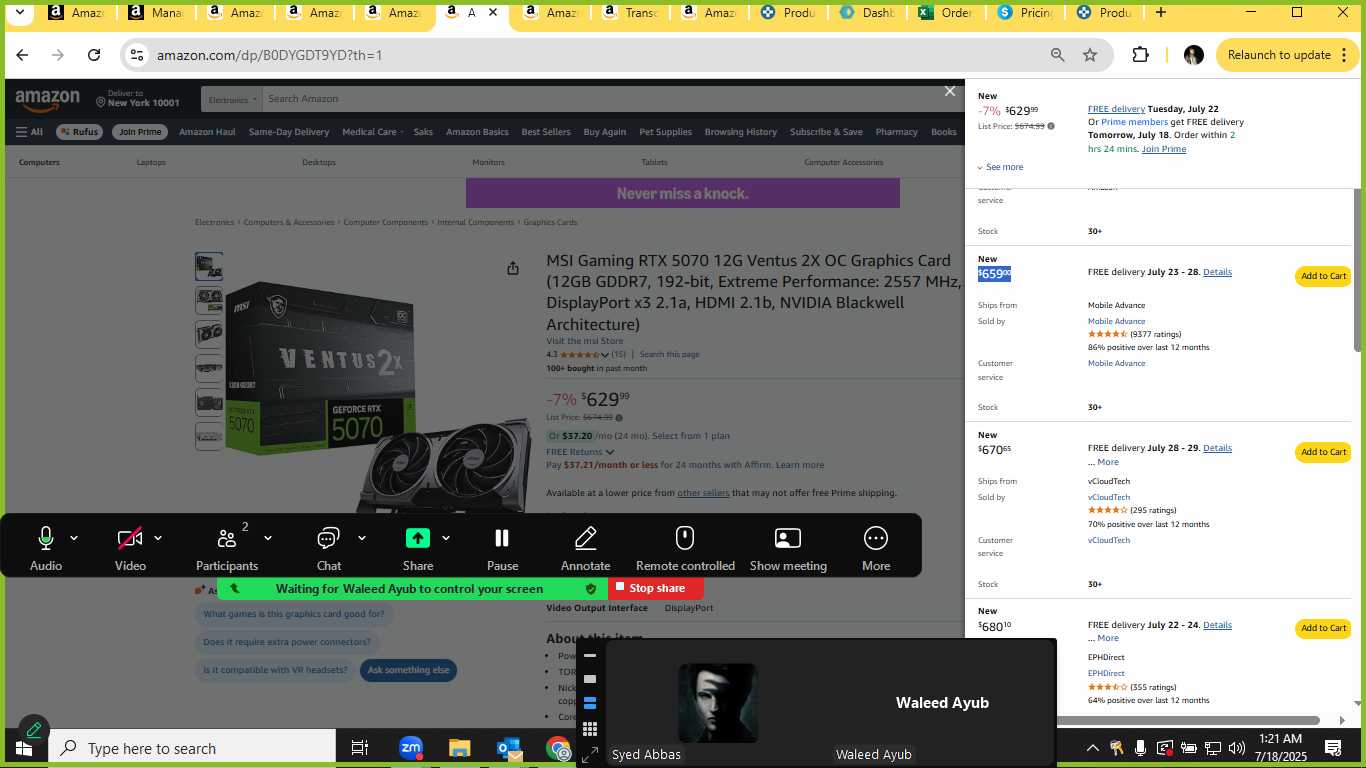Click Relaunch to update button
1366x768 pixels.
1279,55
